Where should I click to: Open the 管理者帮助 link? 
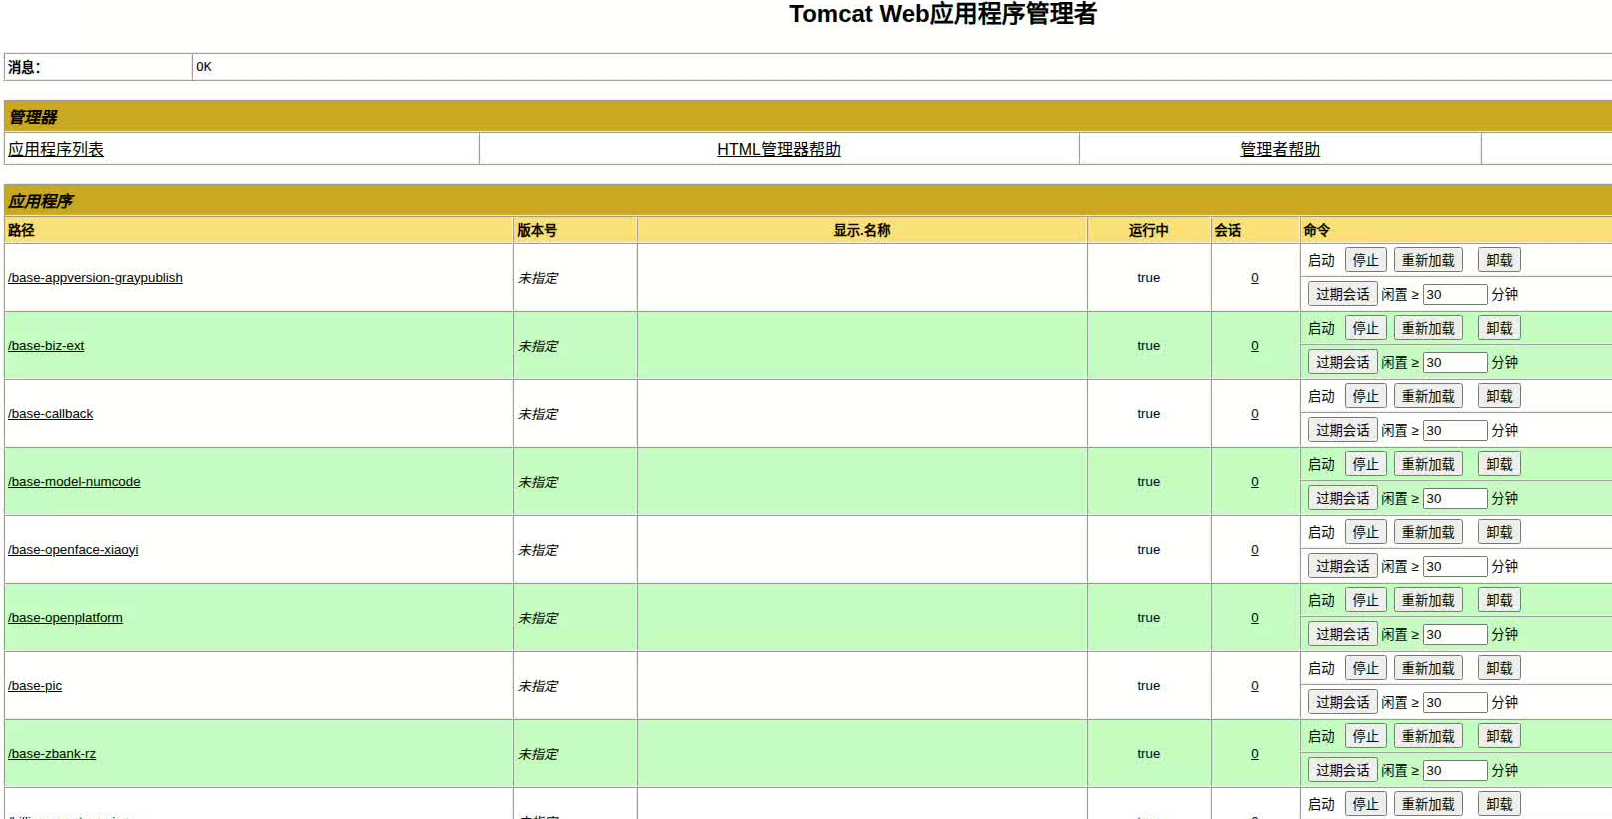(x=1280, y=149)
